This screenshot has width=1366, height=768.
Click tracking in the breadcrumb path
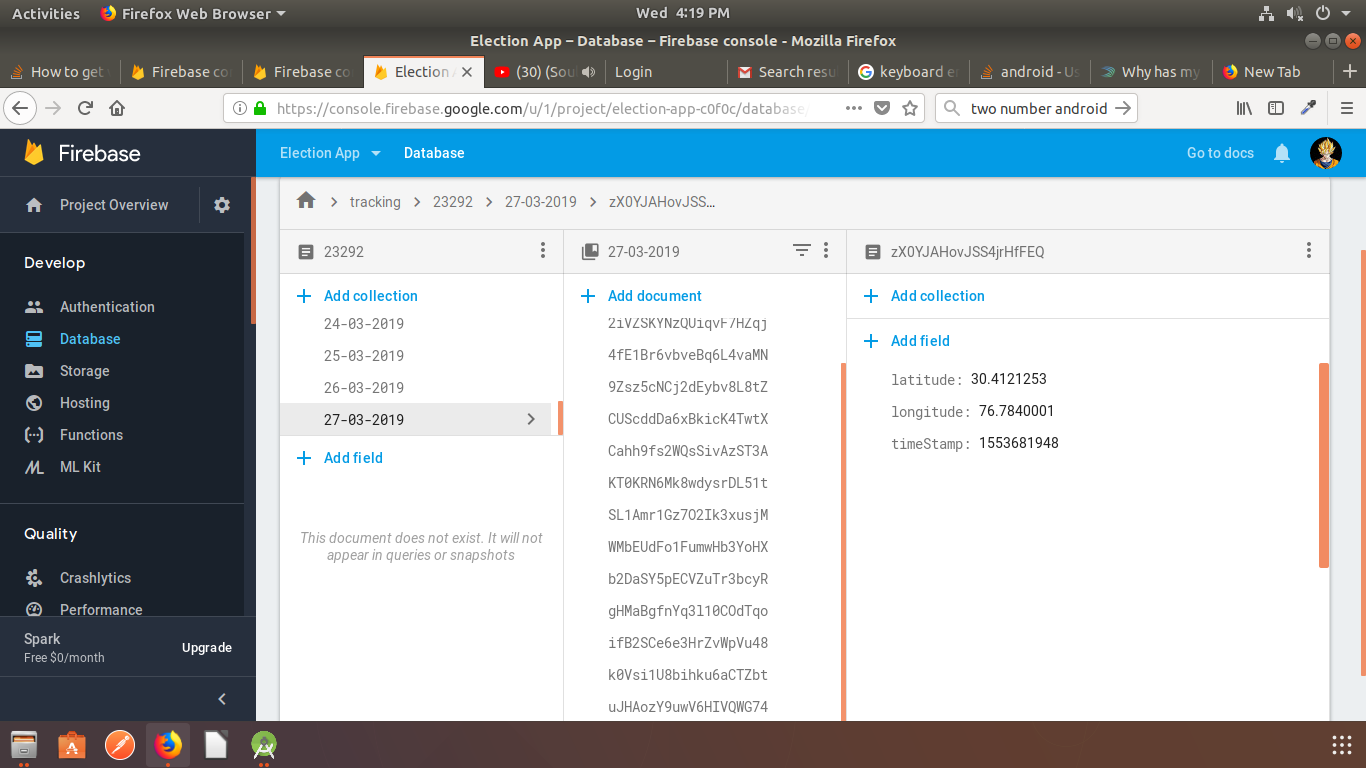(x=375, y=202)
